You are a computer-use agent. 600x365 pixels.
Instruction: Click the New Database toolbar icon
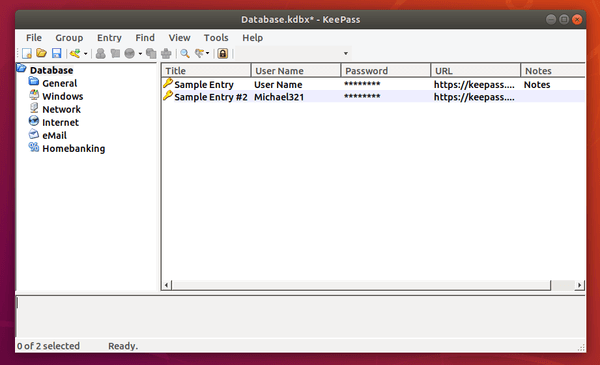[x=27, y=53]
